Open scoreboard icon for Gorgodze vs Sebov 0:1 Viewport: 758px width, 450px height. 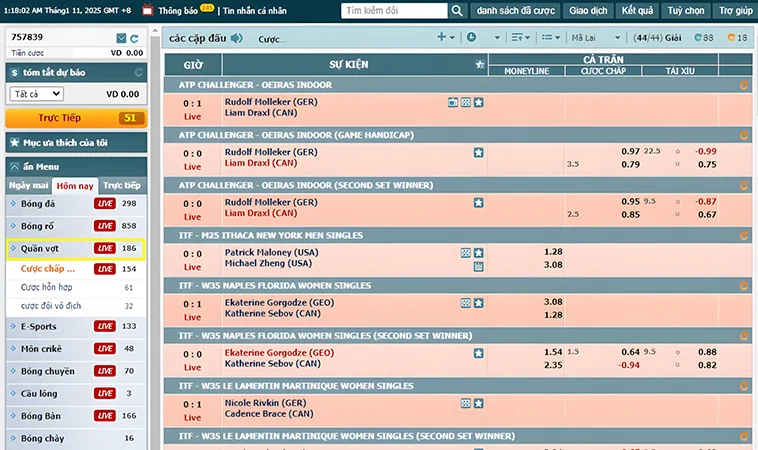tap(466, 303)
